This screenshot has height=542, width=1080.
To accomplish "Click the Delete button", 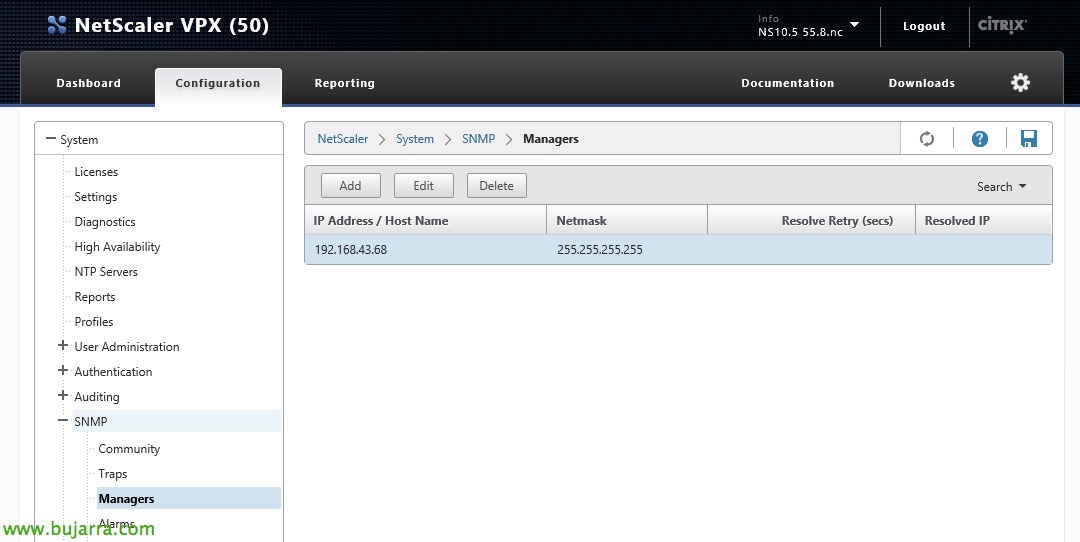I will (497, 185).
